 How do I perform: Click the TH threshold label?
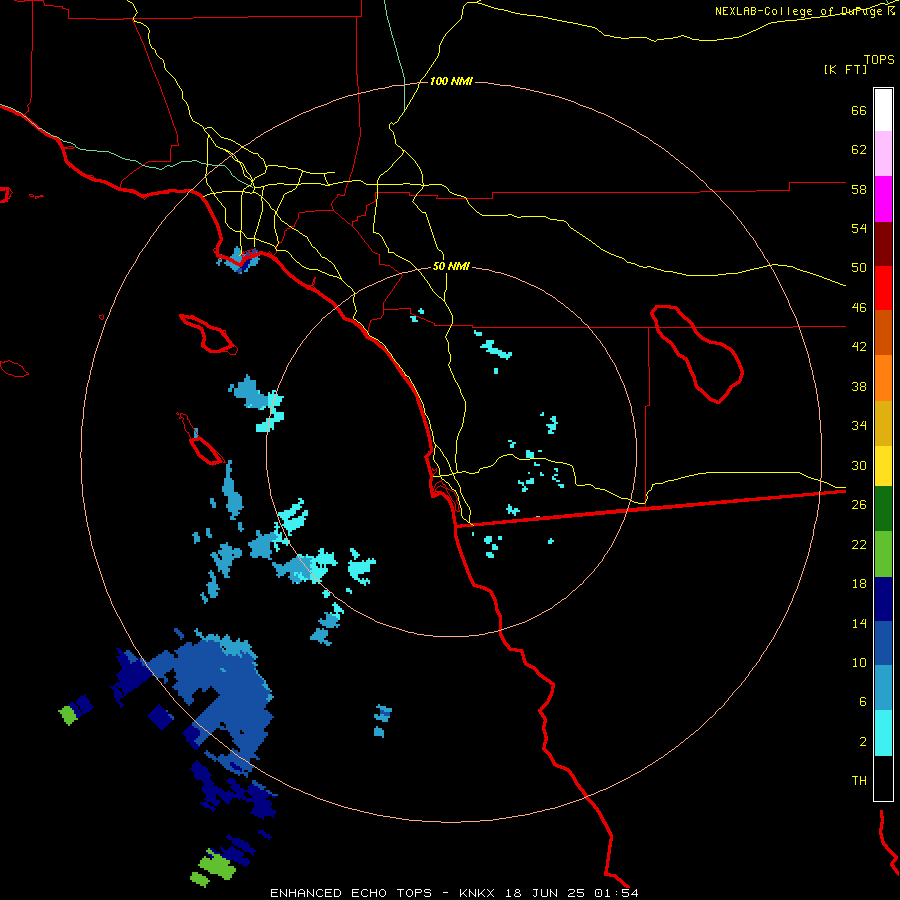point(859,780)
